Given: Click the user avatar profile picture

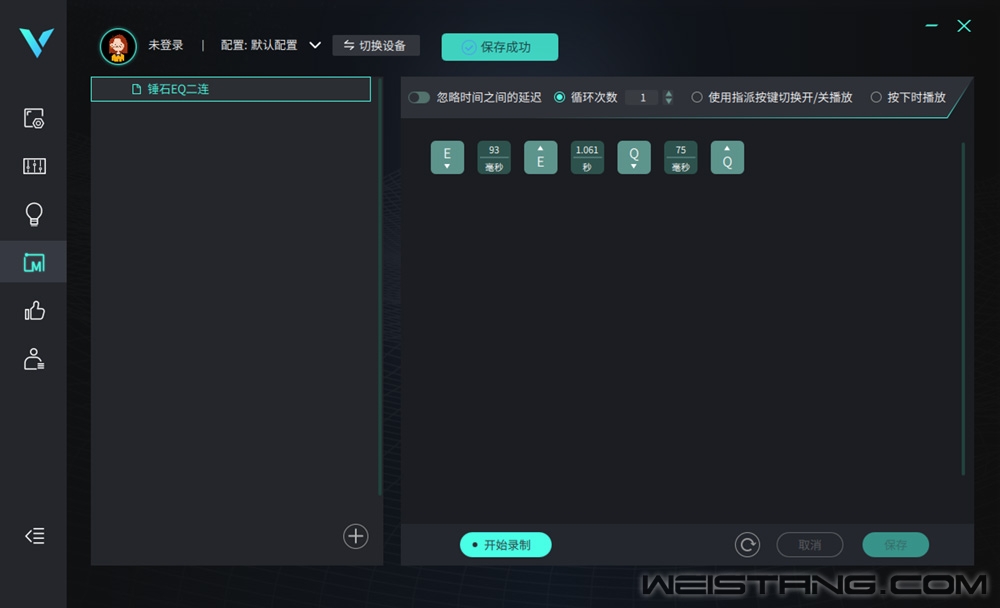Looking at the screenshot, I should click(118, 46).
